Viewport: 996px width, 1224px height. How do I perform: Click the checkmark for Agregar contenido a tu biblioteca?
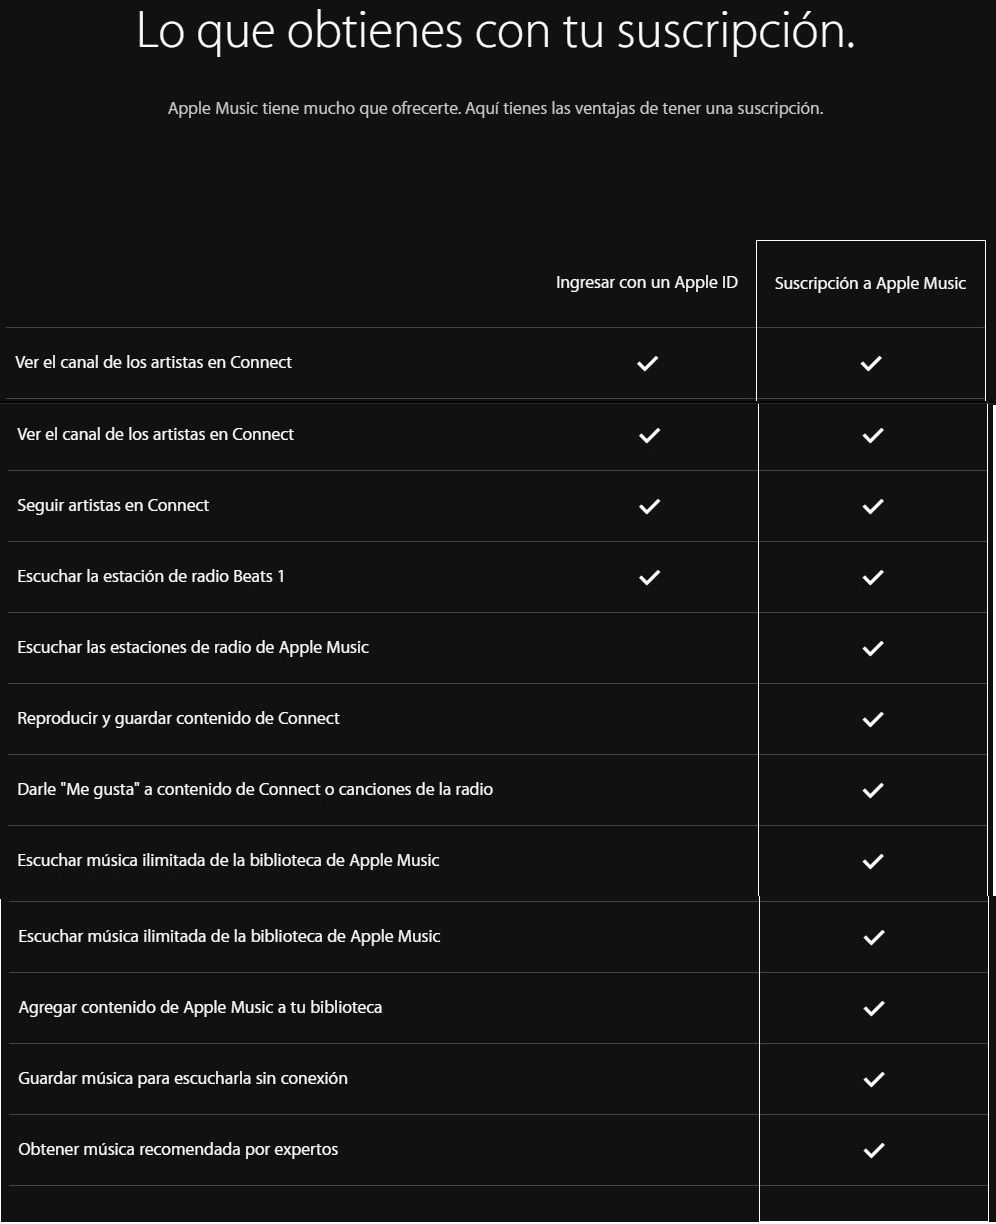[x=874, y=1008]
